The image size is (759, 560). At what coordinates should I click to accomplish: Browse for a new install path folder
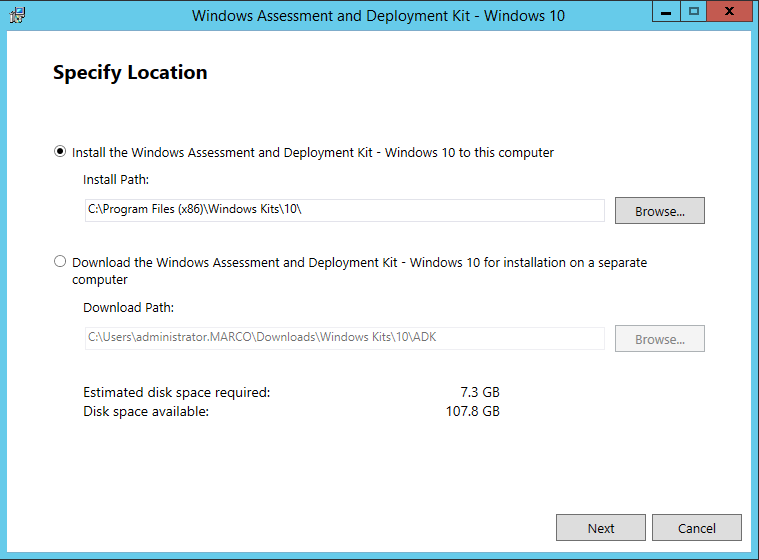pyautogui.click(x=660, y=211)
